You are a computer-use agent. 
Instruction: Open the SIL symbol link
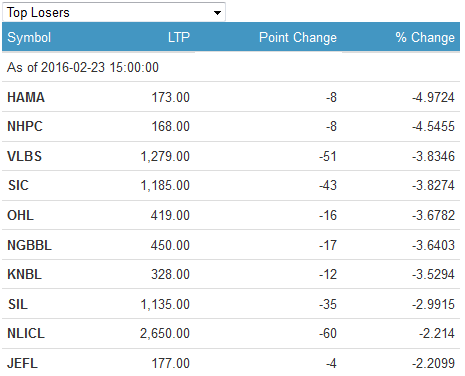[18, 304]
